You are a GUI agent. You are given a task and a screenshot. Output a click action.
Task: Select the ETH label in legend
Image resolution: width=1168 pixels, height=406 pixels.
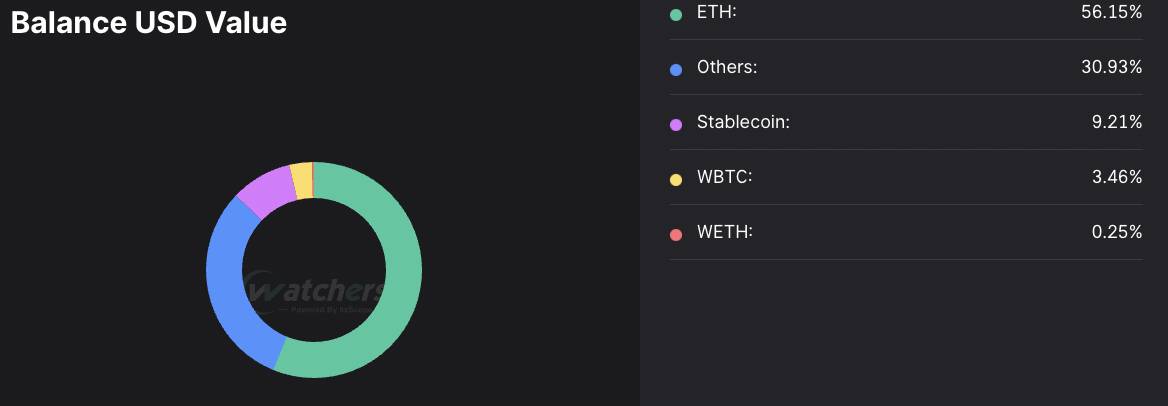point(717,12)
